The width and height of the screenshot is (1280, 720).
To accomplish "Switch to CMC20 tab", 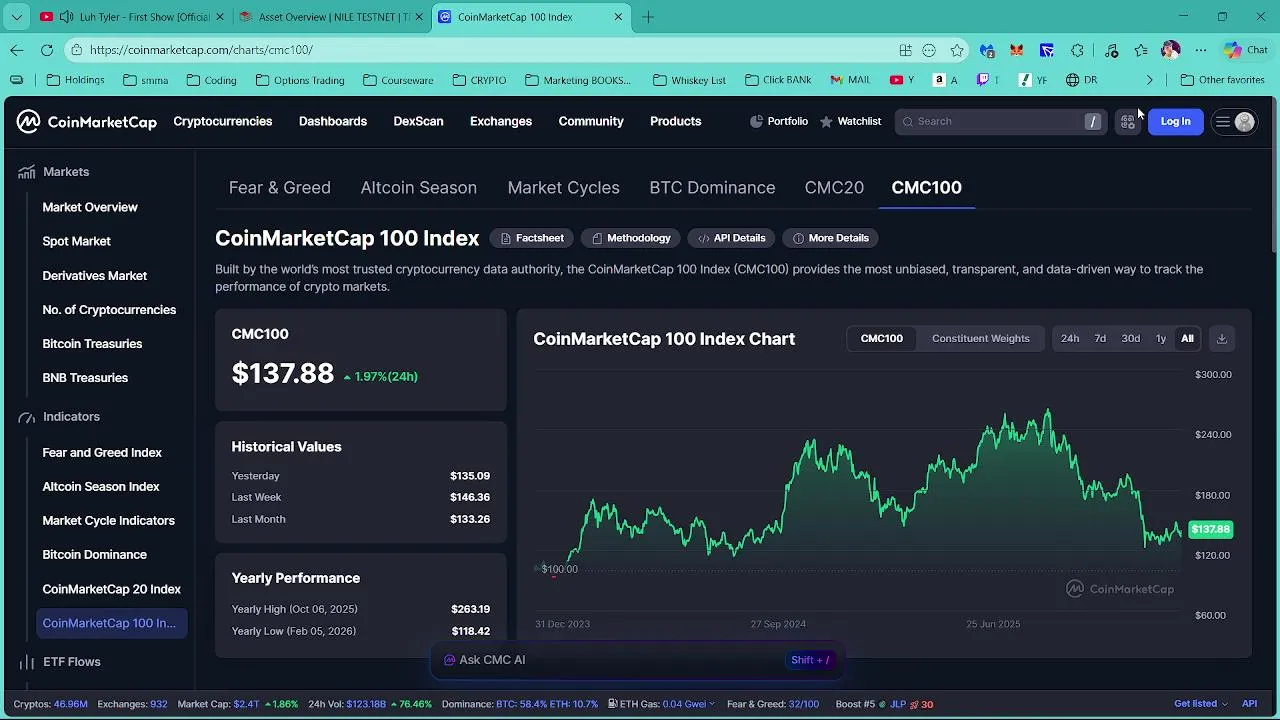I will pyautogui.click(x=834, y=188).
